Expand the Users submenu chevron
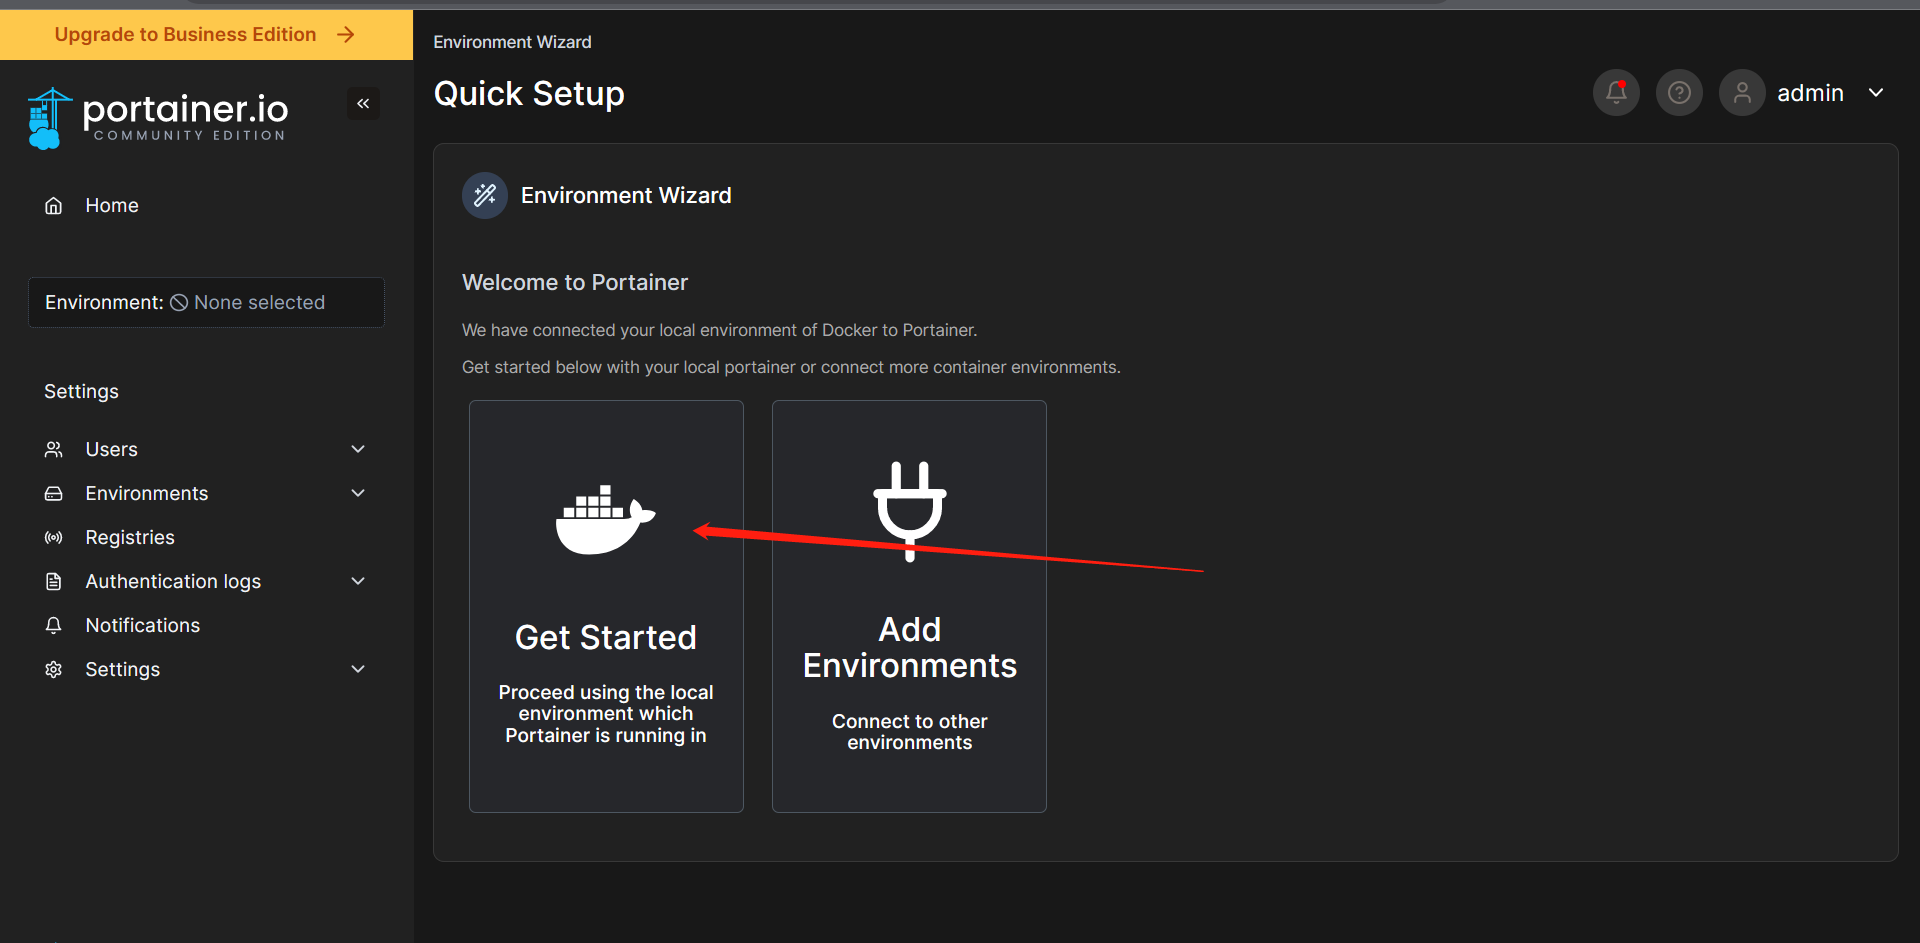Viewport: 1920px width, 943px height. [358, 449]
